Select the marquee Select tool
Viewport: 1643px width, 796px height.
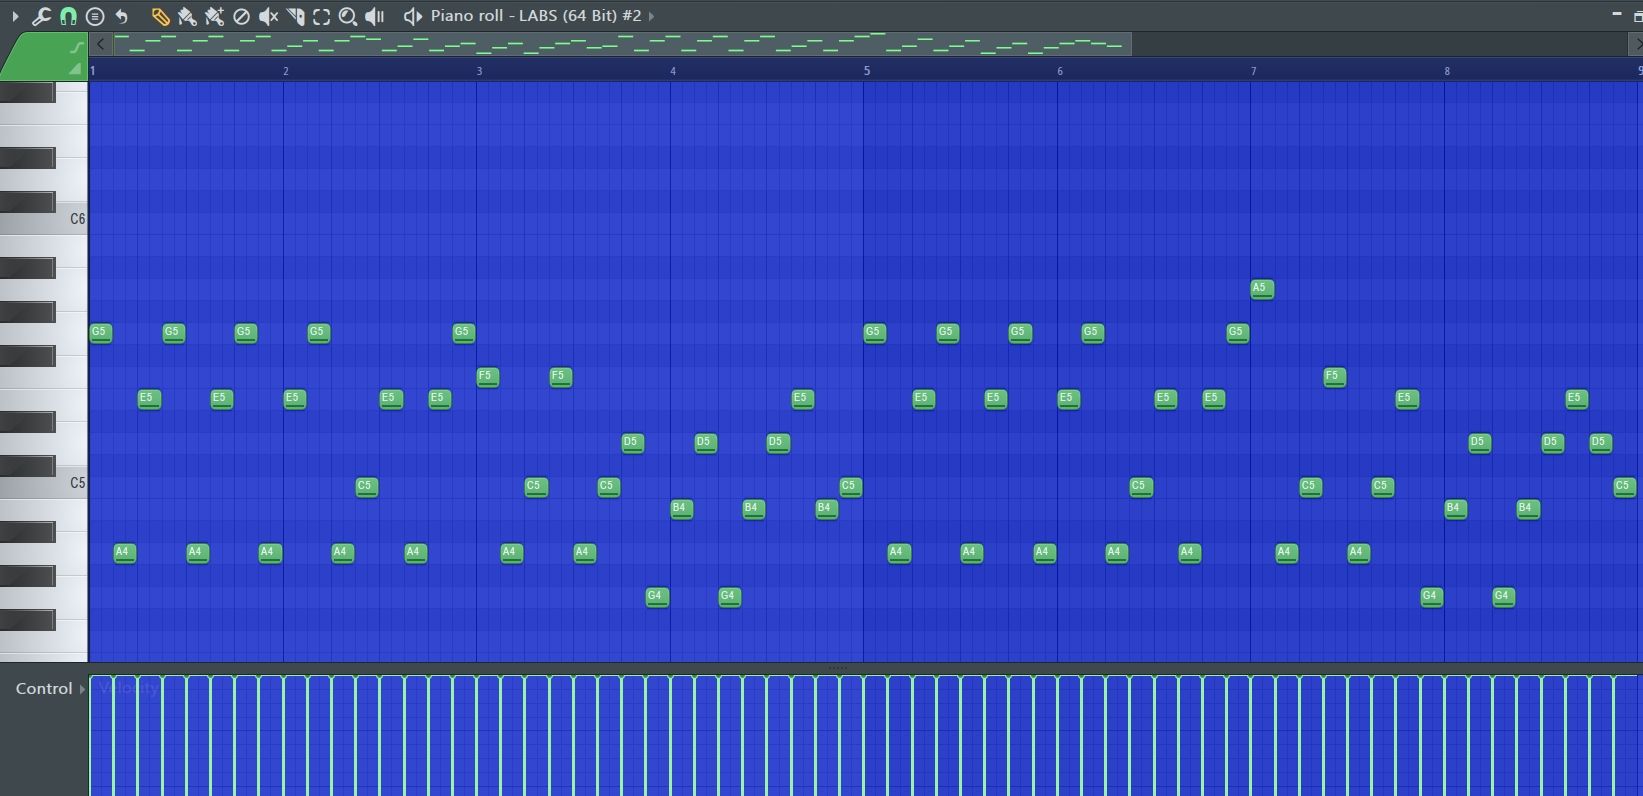pyautogui.click(x=321, y=16)
